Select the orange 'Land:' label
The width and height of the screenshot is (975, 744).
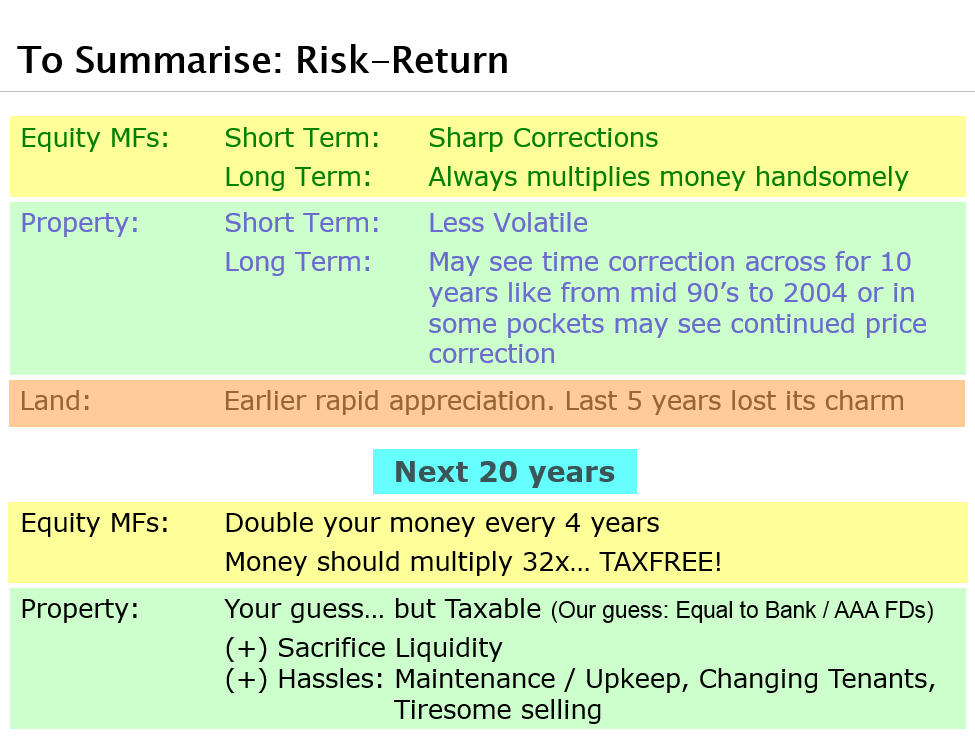[x=55, y=401]
